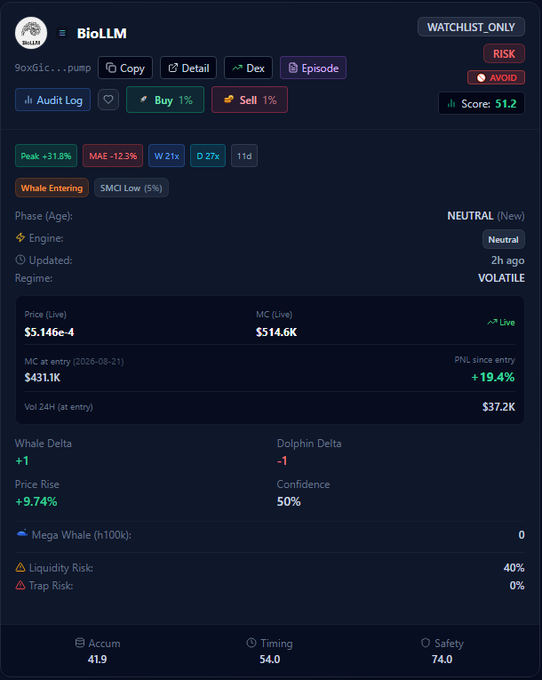Click the Confidence 50% value
Screen dimensions: 542x680
289,501
